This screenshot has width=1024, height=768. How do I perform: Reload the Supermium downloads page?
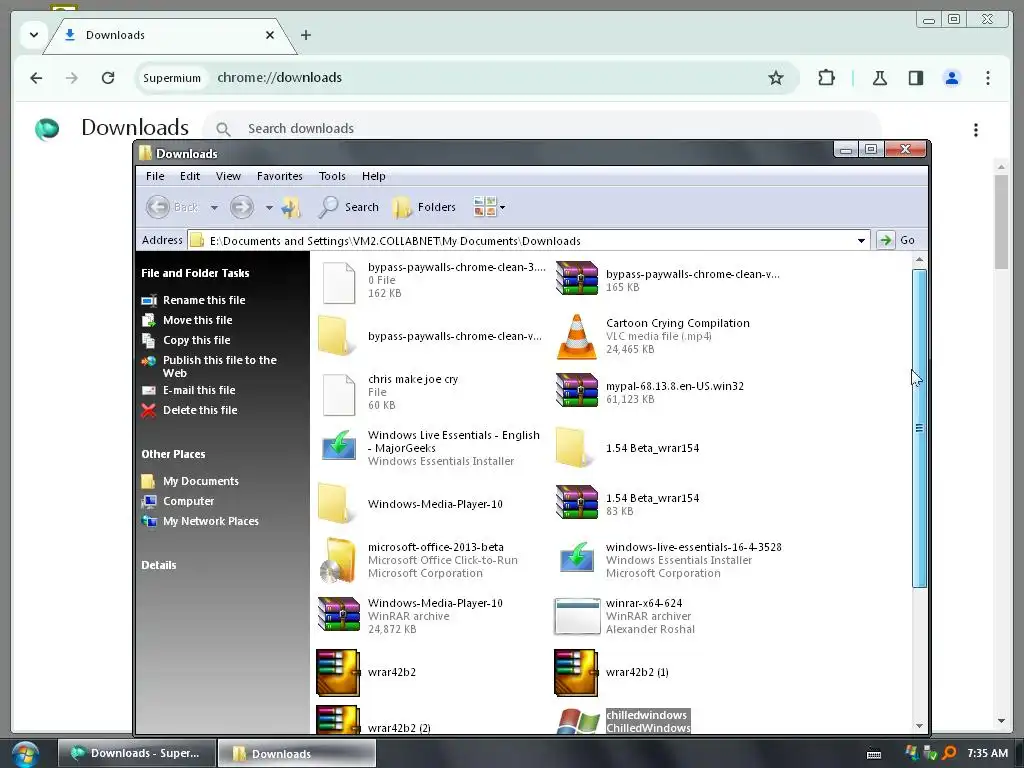click(108, 78)
